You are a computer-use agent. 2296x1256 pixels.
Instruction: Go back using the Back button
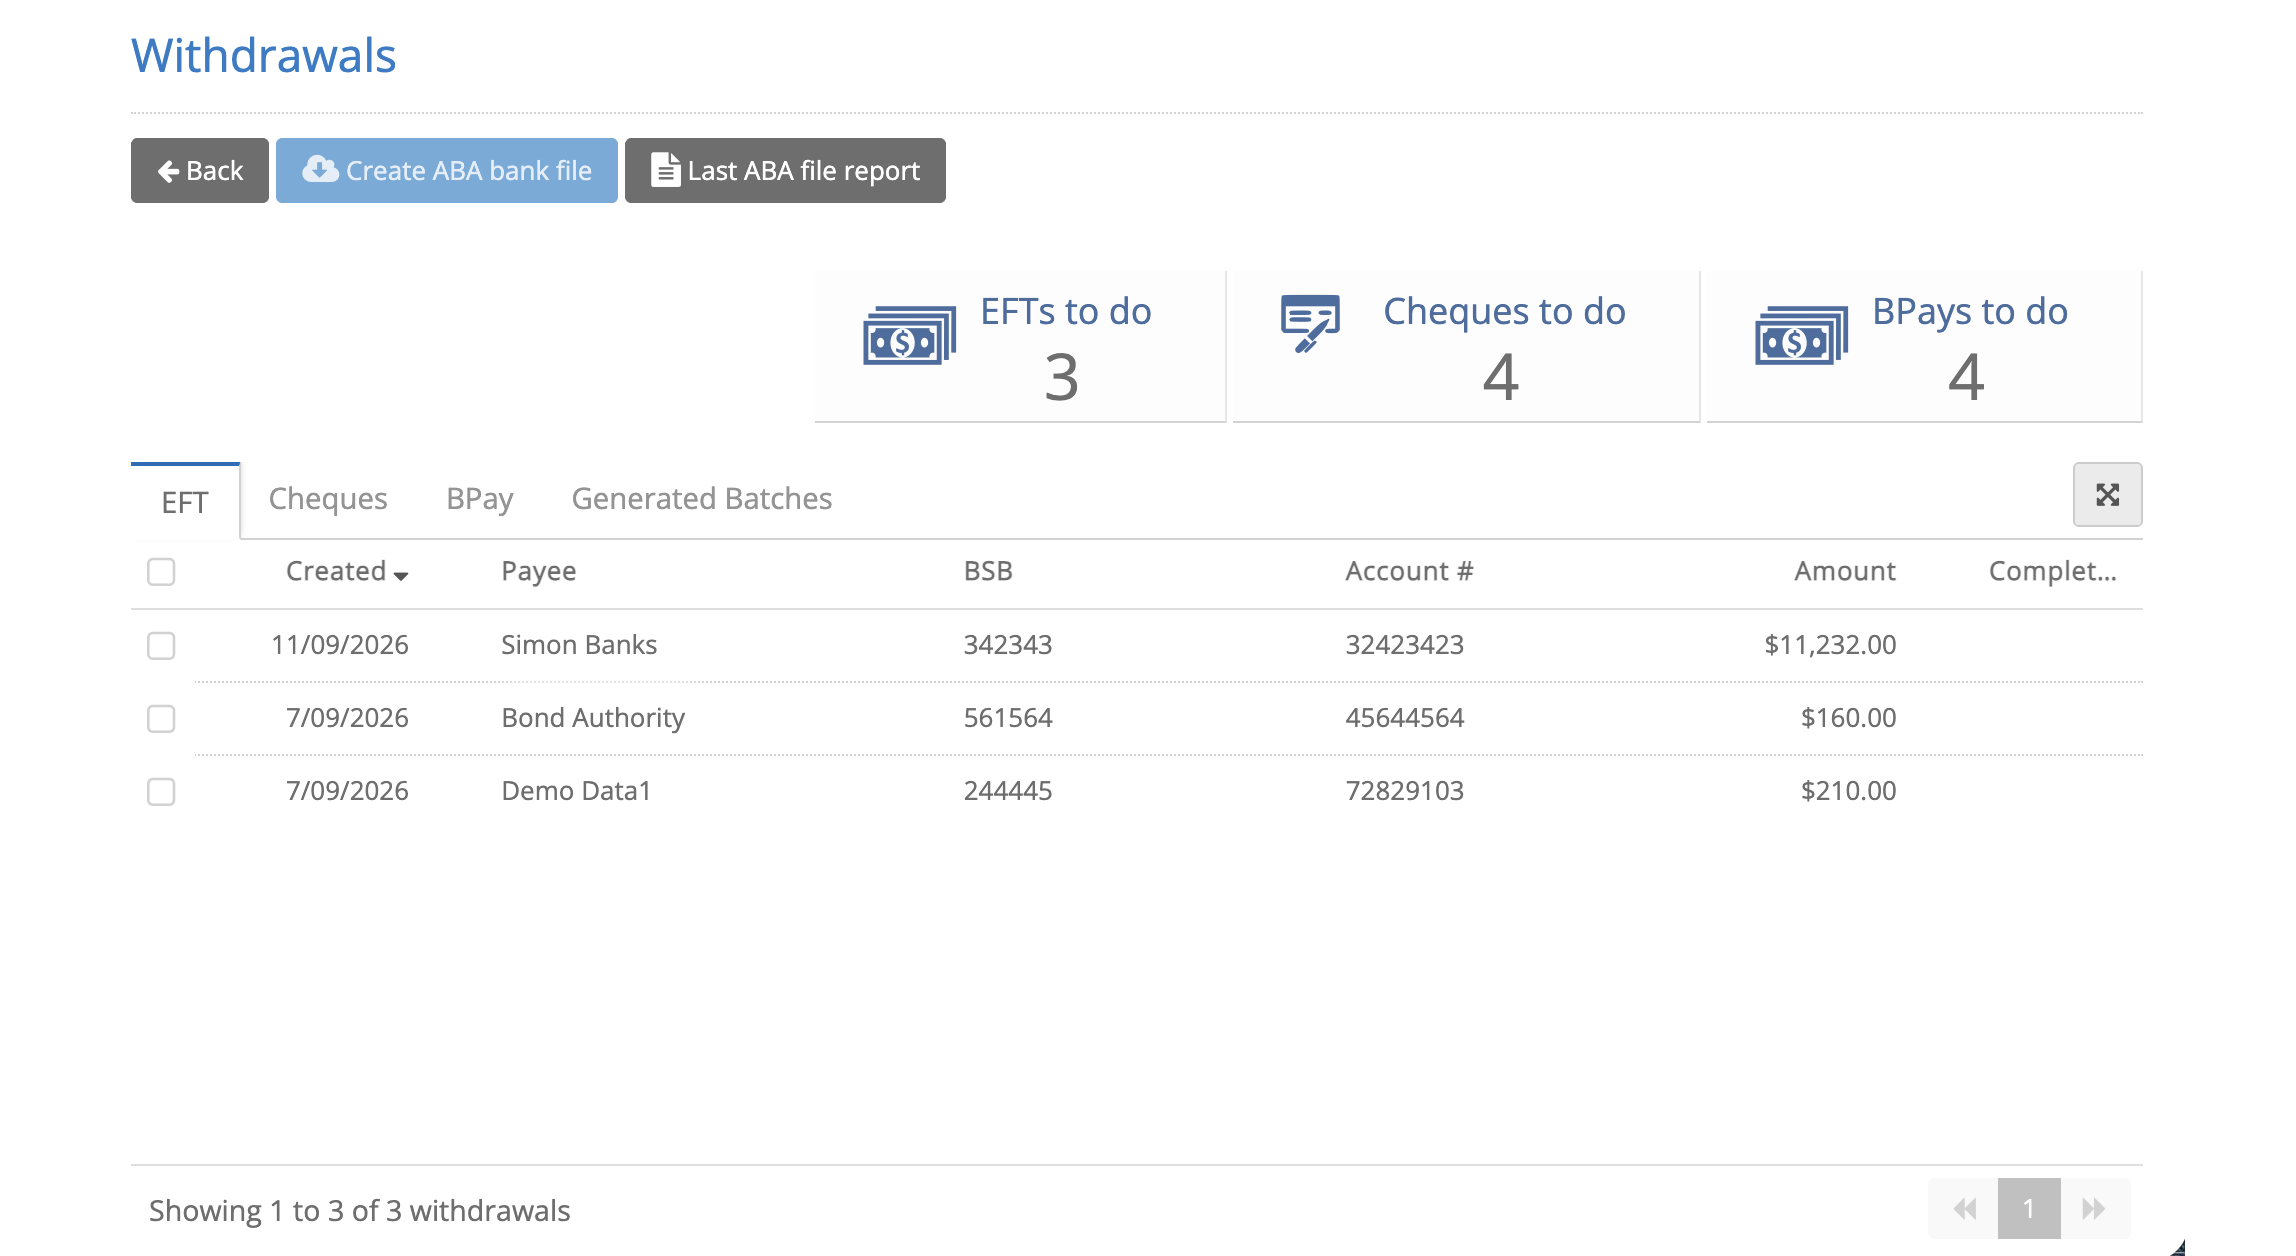200,170
